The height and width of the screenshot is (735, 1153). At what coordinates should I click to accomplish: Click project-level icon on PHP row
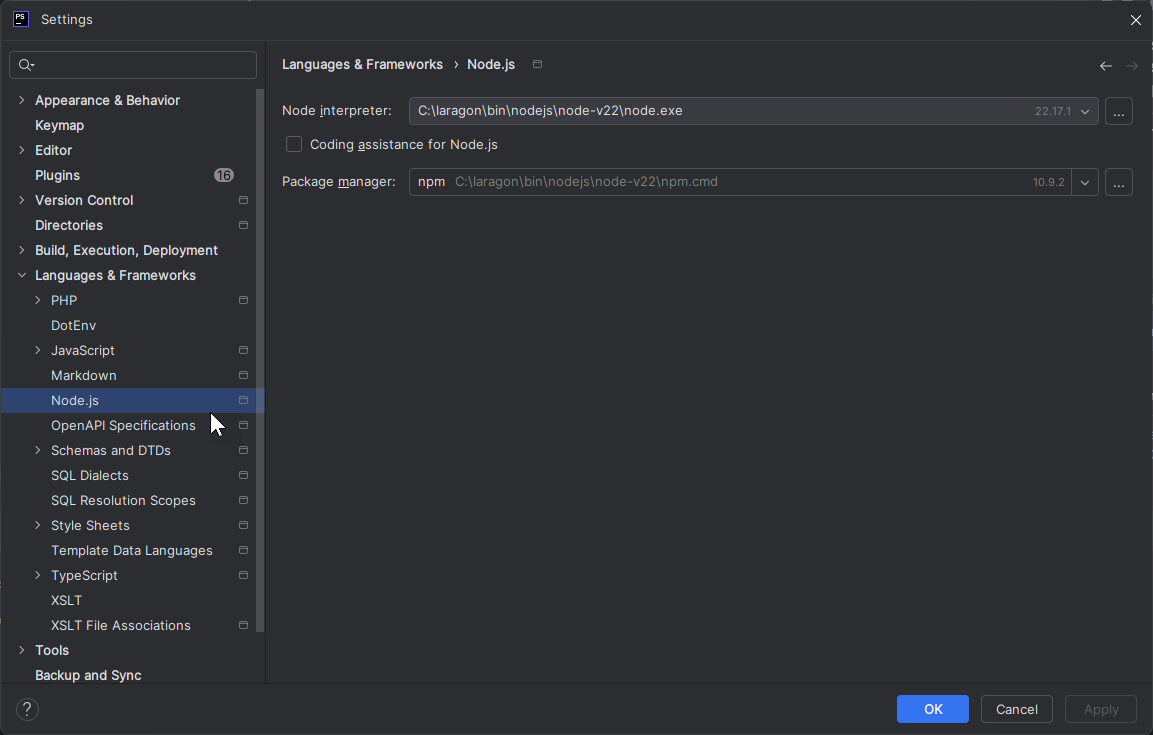point(243,300)
